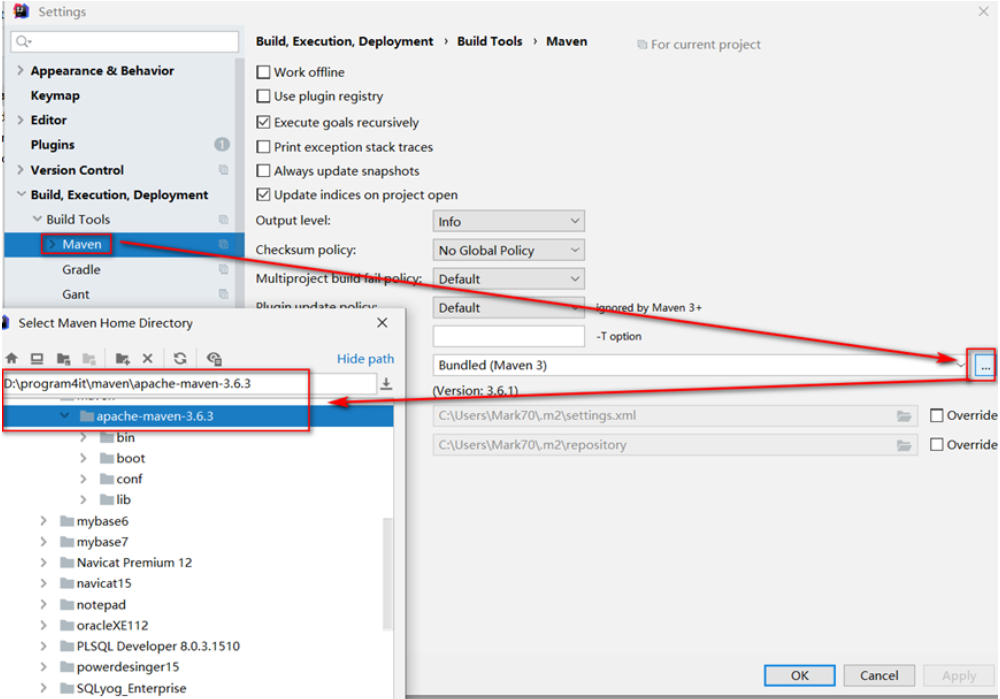Select Keymap in settings tree
The image size is (1000, 699).
point(55,96)
